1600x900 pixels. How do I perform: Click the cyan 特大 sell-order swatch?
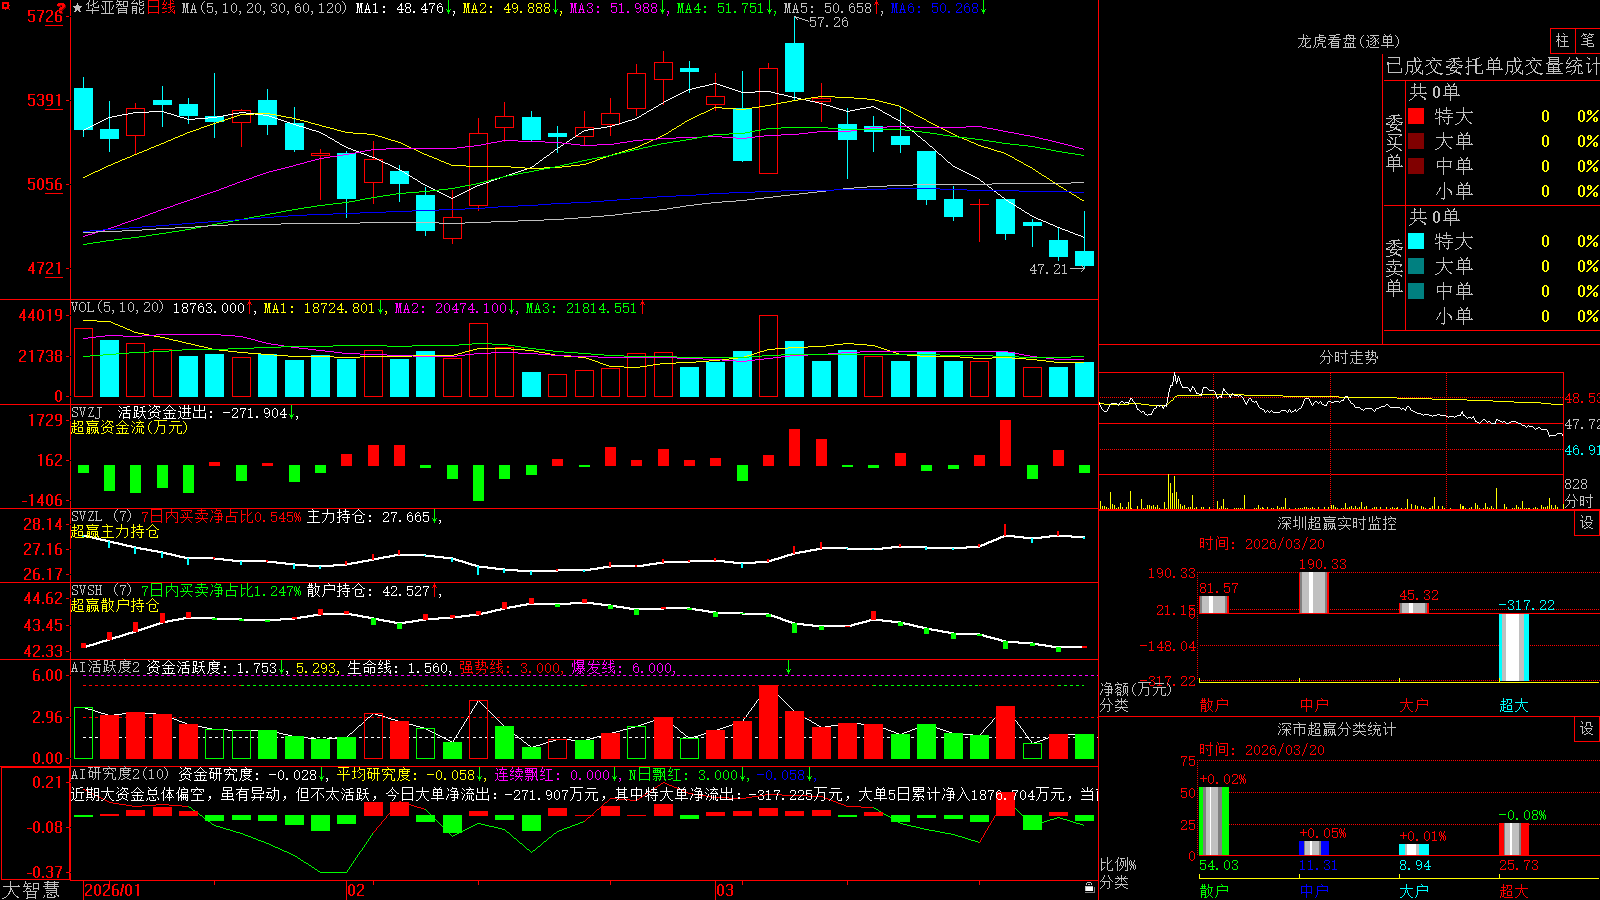[1416, 241]
